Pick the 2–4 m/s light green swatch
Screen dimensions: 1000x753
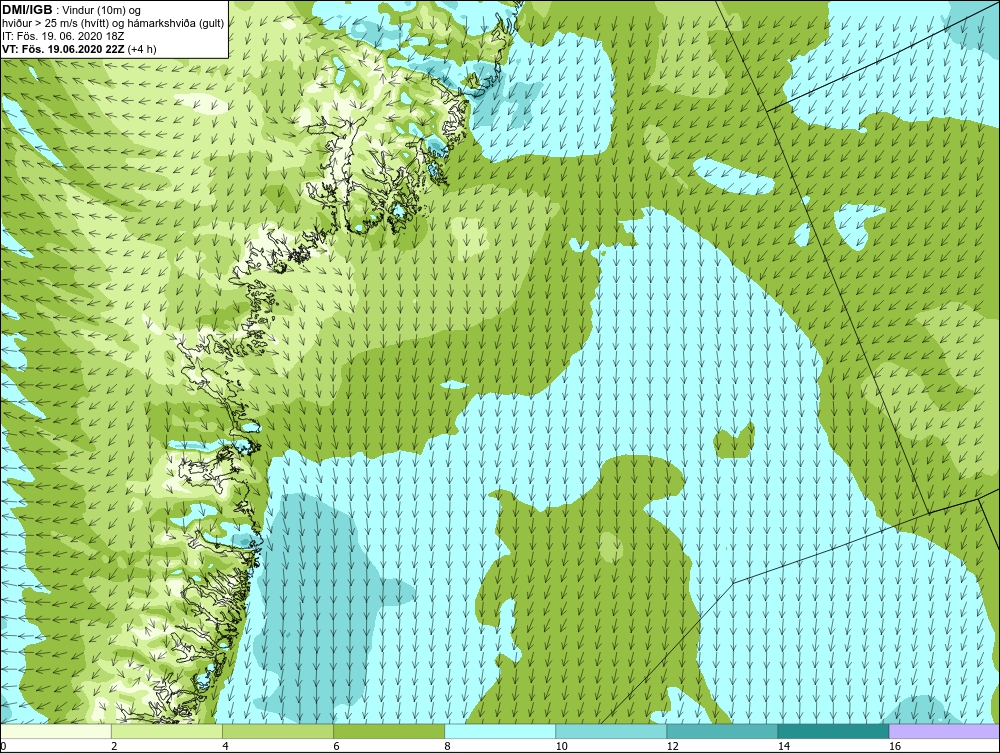tap(167, 731)
